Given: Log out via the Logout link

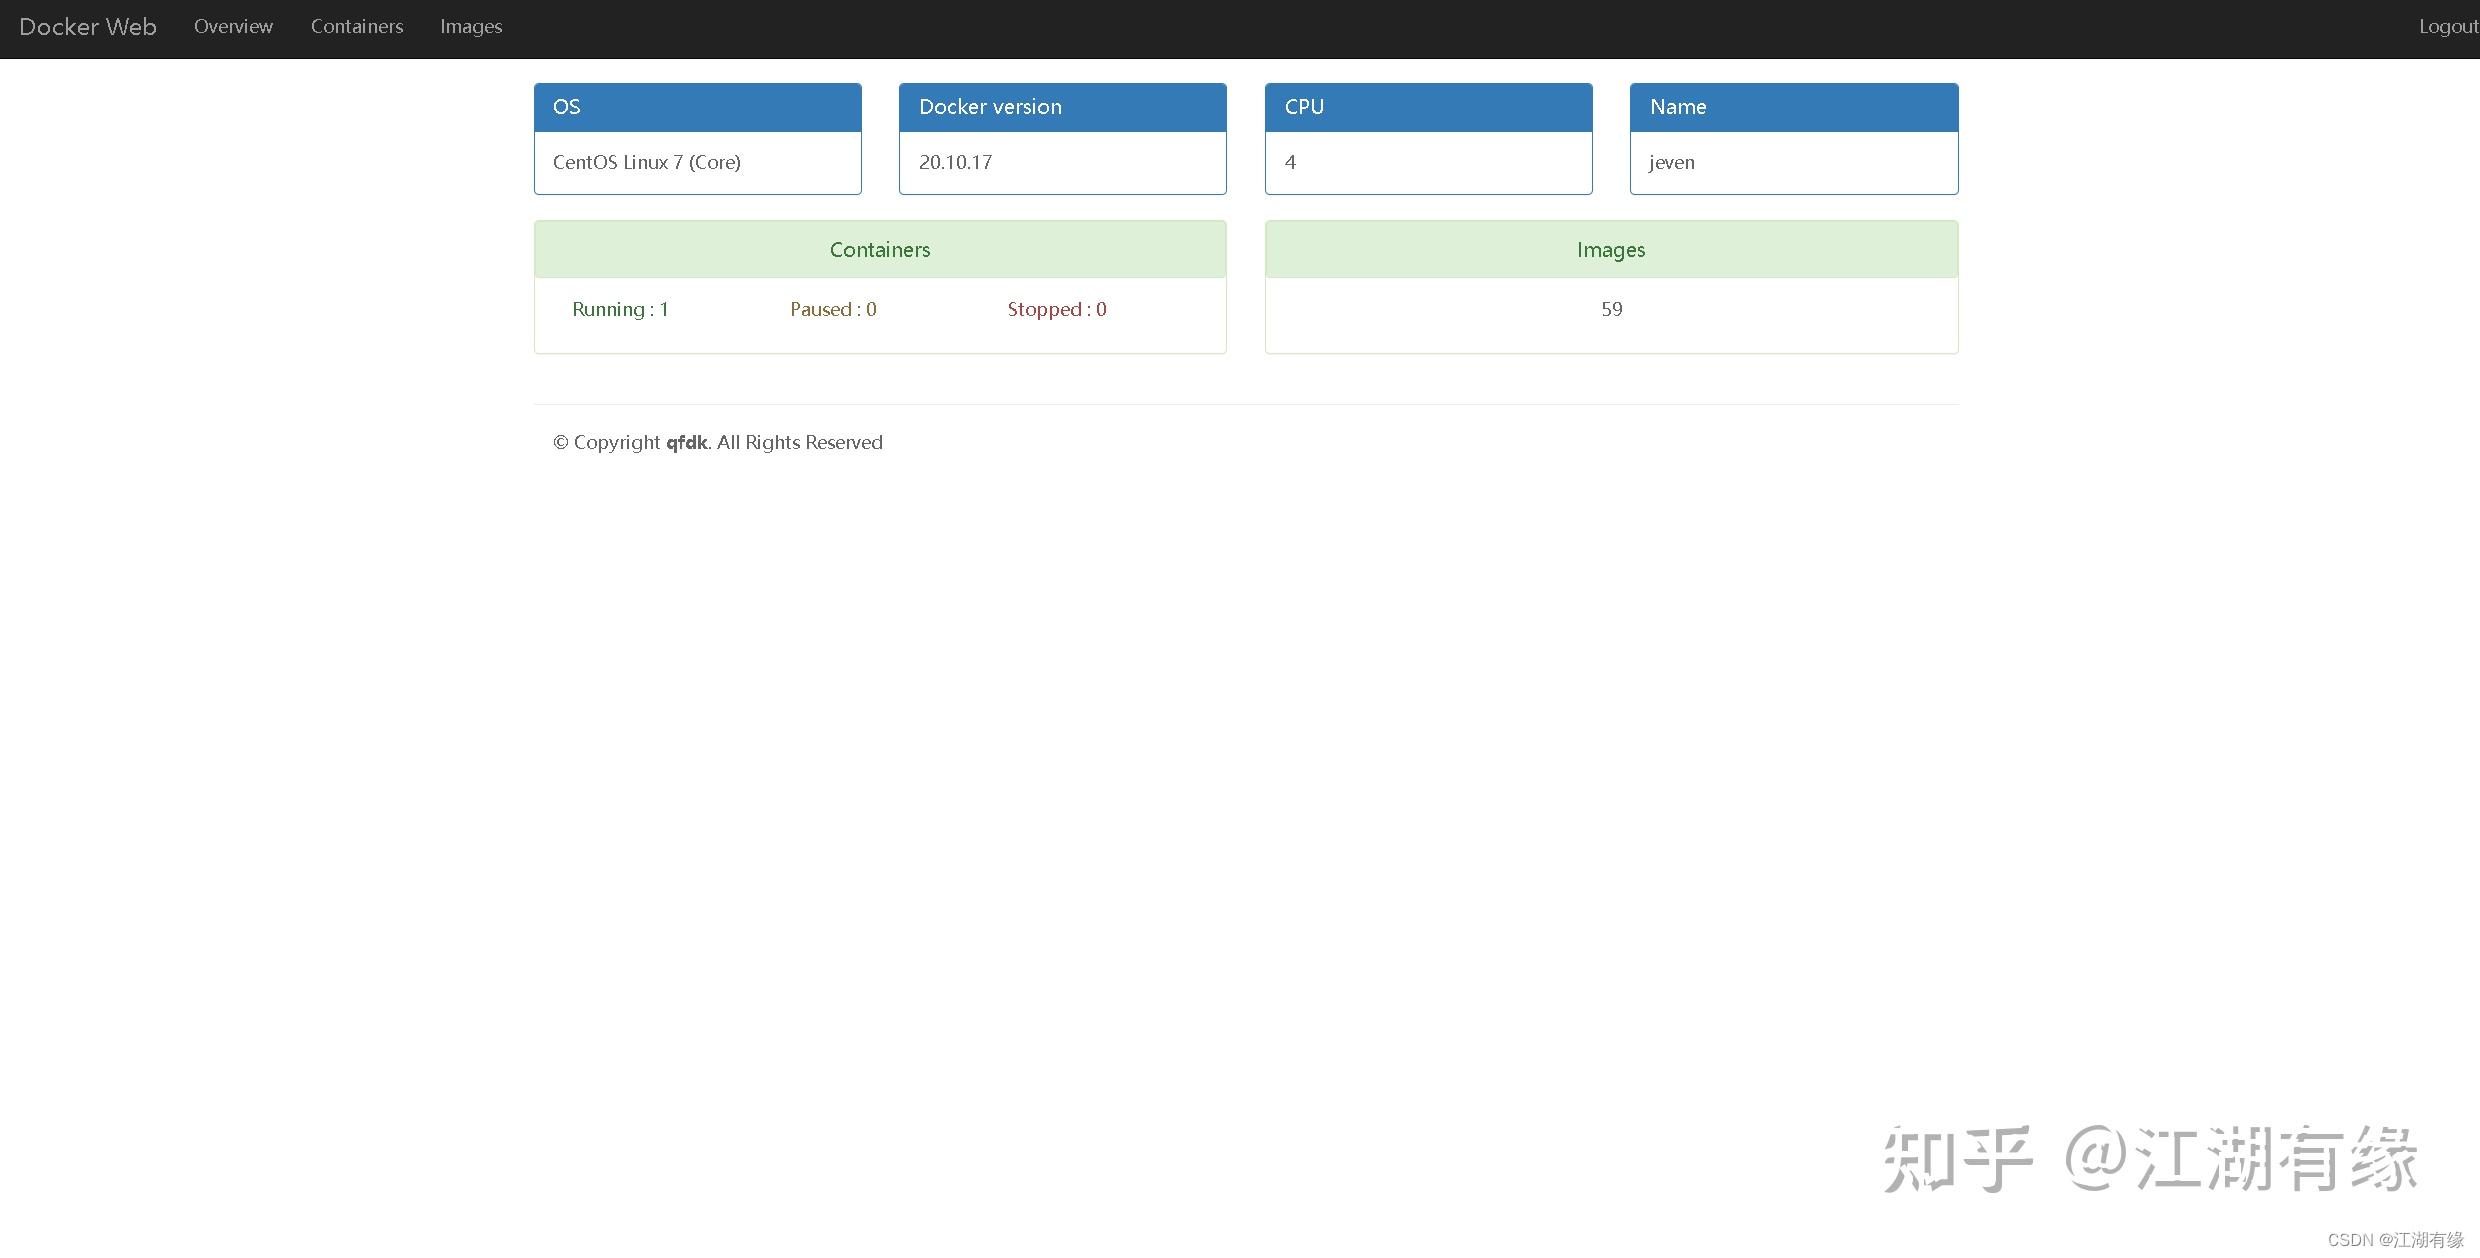Looking at the screenshot, I should (x=2447, y=26).
